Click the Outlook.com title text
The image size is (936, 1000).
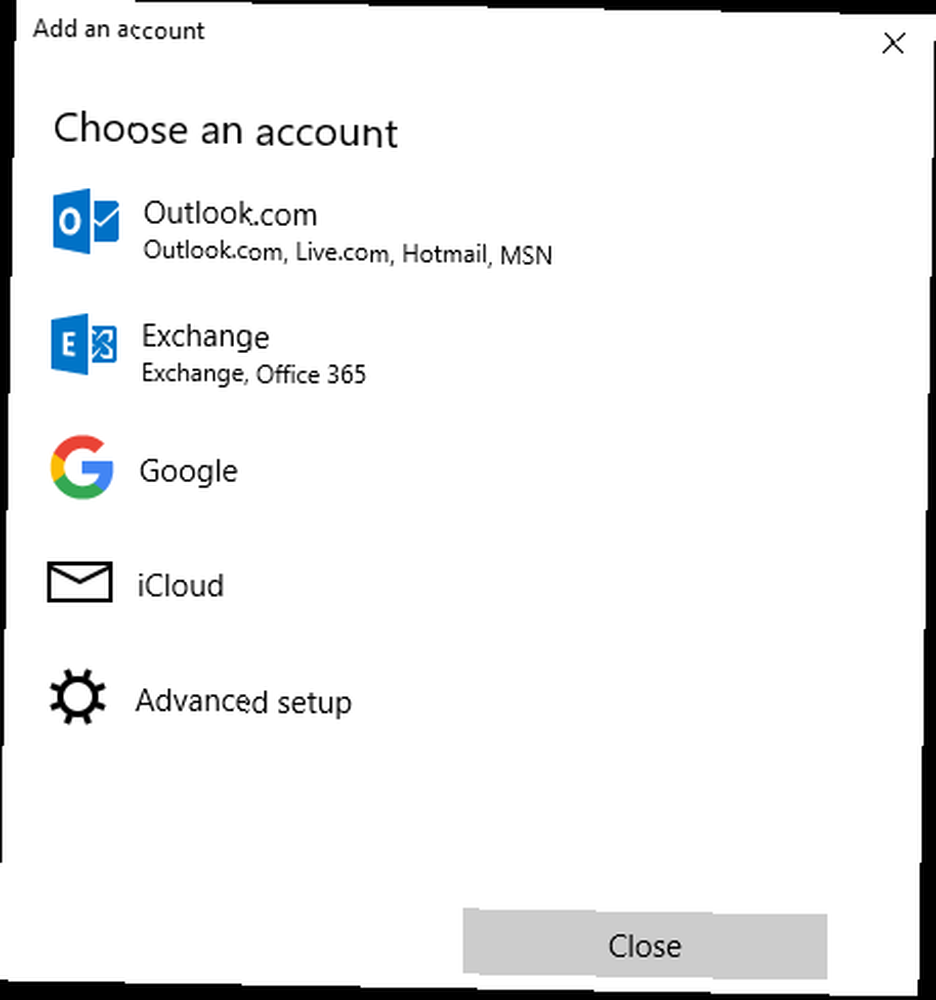[x=230, y=213]
